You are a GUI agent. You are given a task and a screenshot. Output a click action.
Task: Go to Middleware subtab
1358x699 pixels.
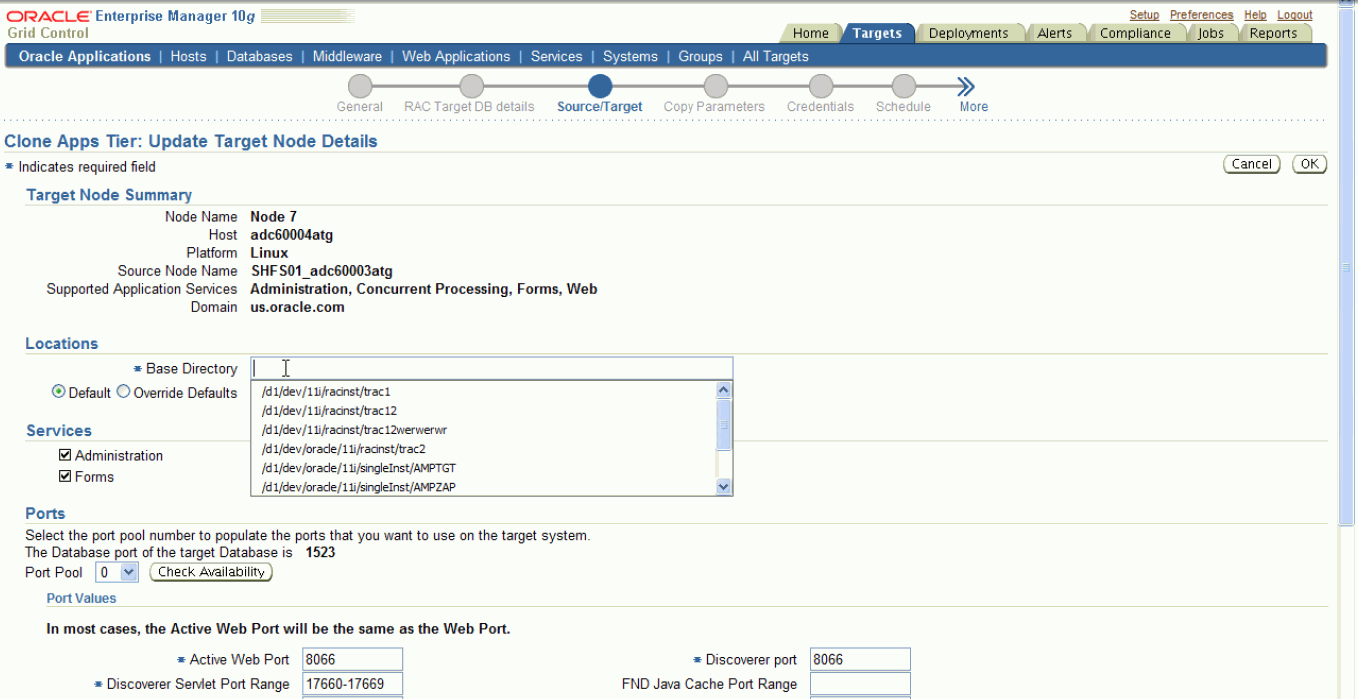coord(347,56)
